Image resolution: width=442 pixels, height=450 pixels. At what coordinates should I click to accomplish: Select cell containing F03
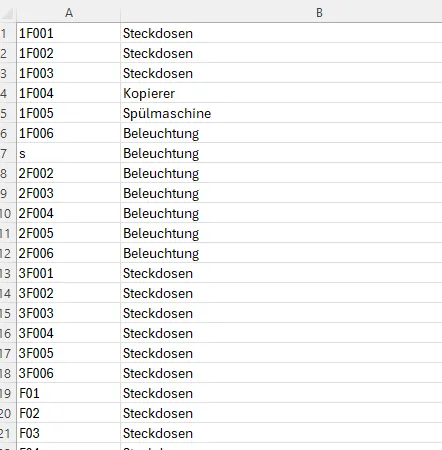[68, 433]
